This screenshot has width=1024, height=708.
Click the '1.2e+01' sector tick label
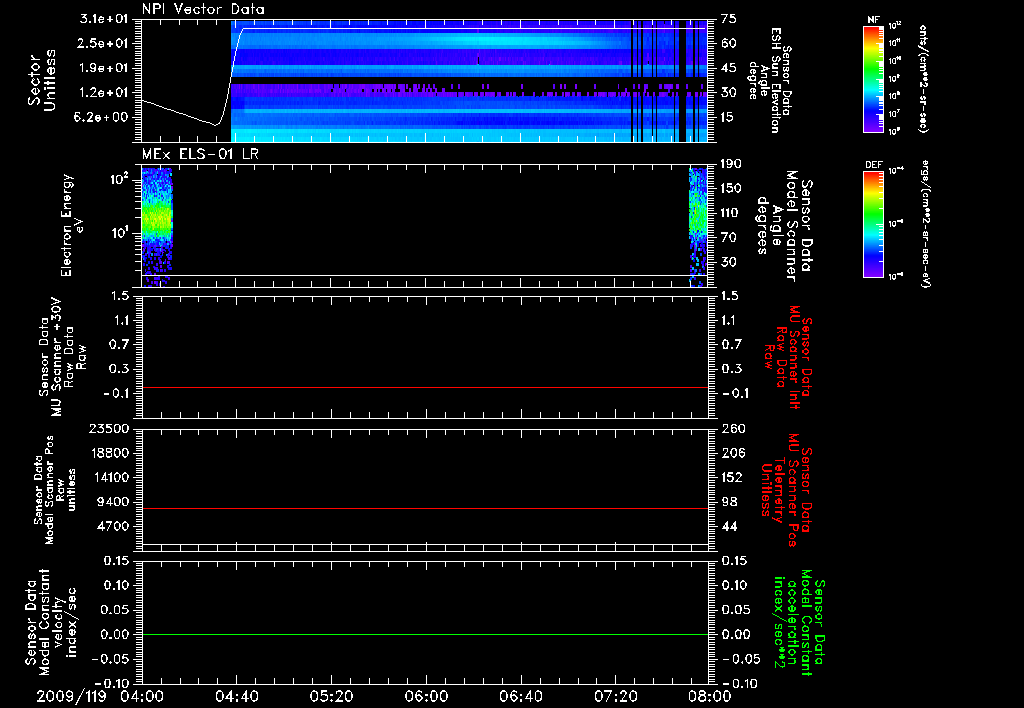[x=106, y=92]
